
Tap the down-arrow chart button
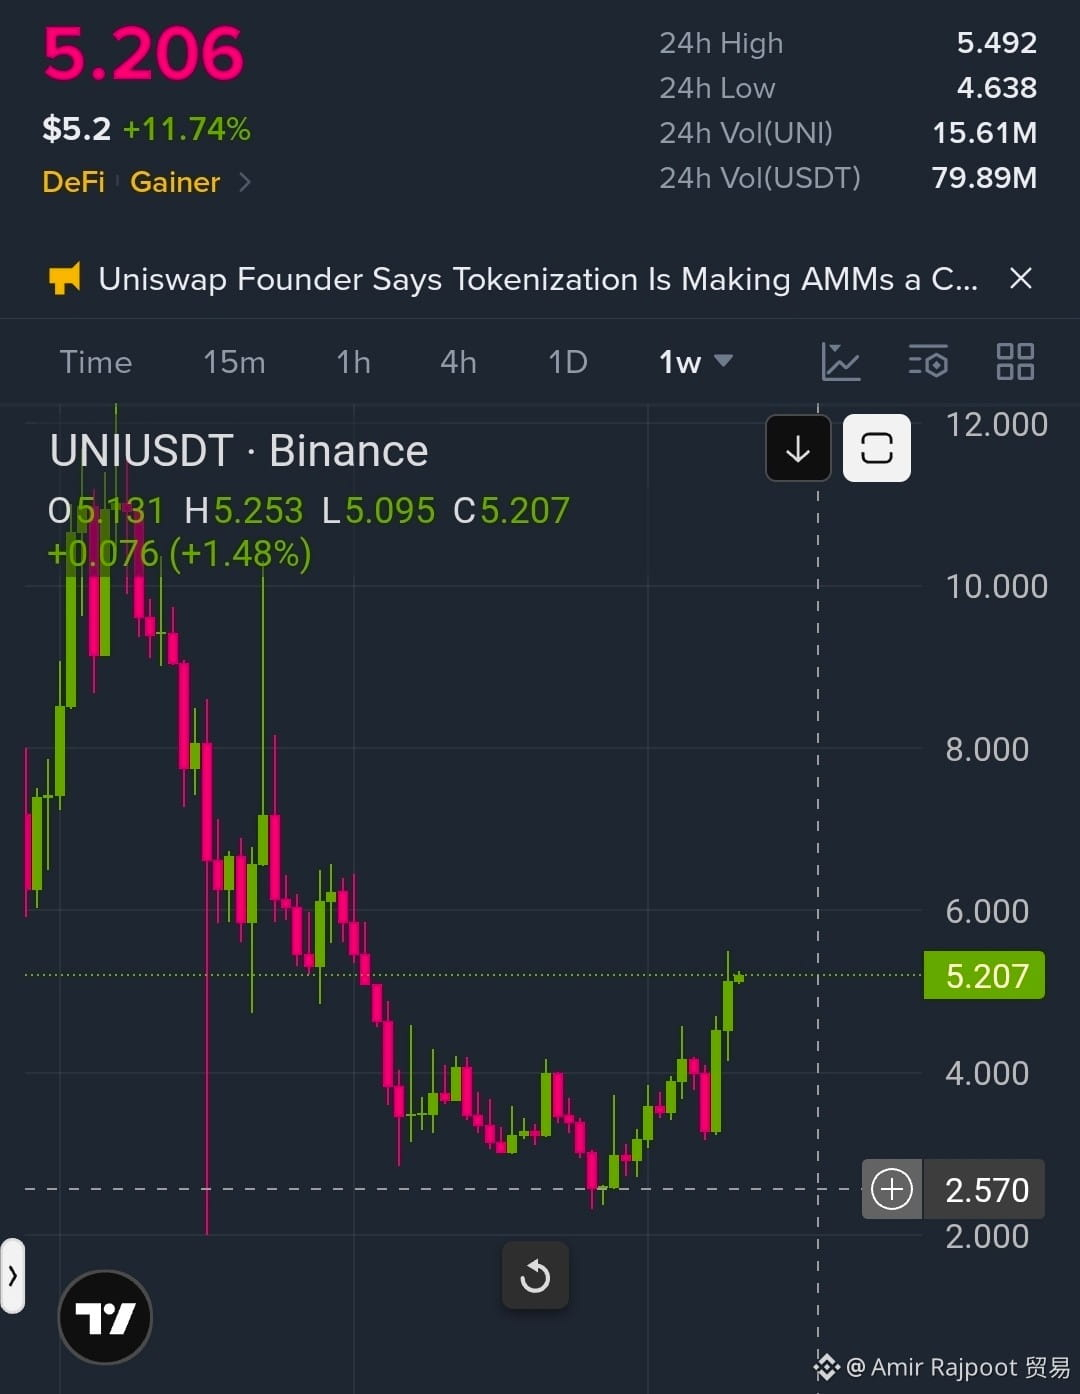point(798,448)
